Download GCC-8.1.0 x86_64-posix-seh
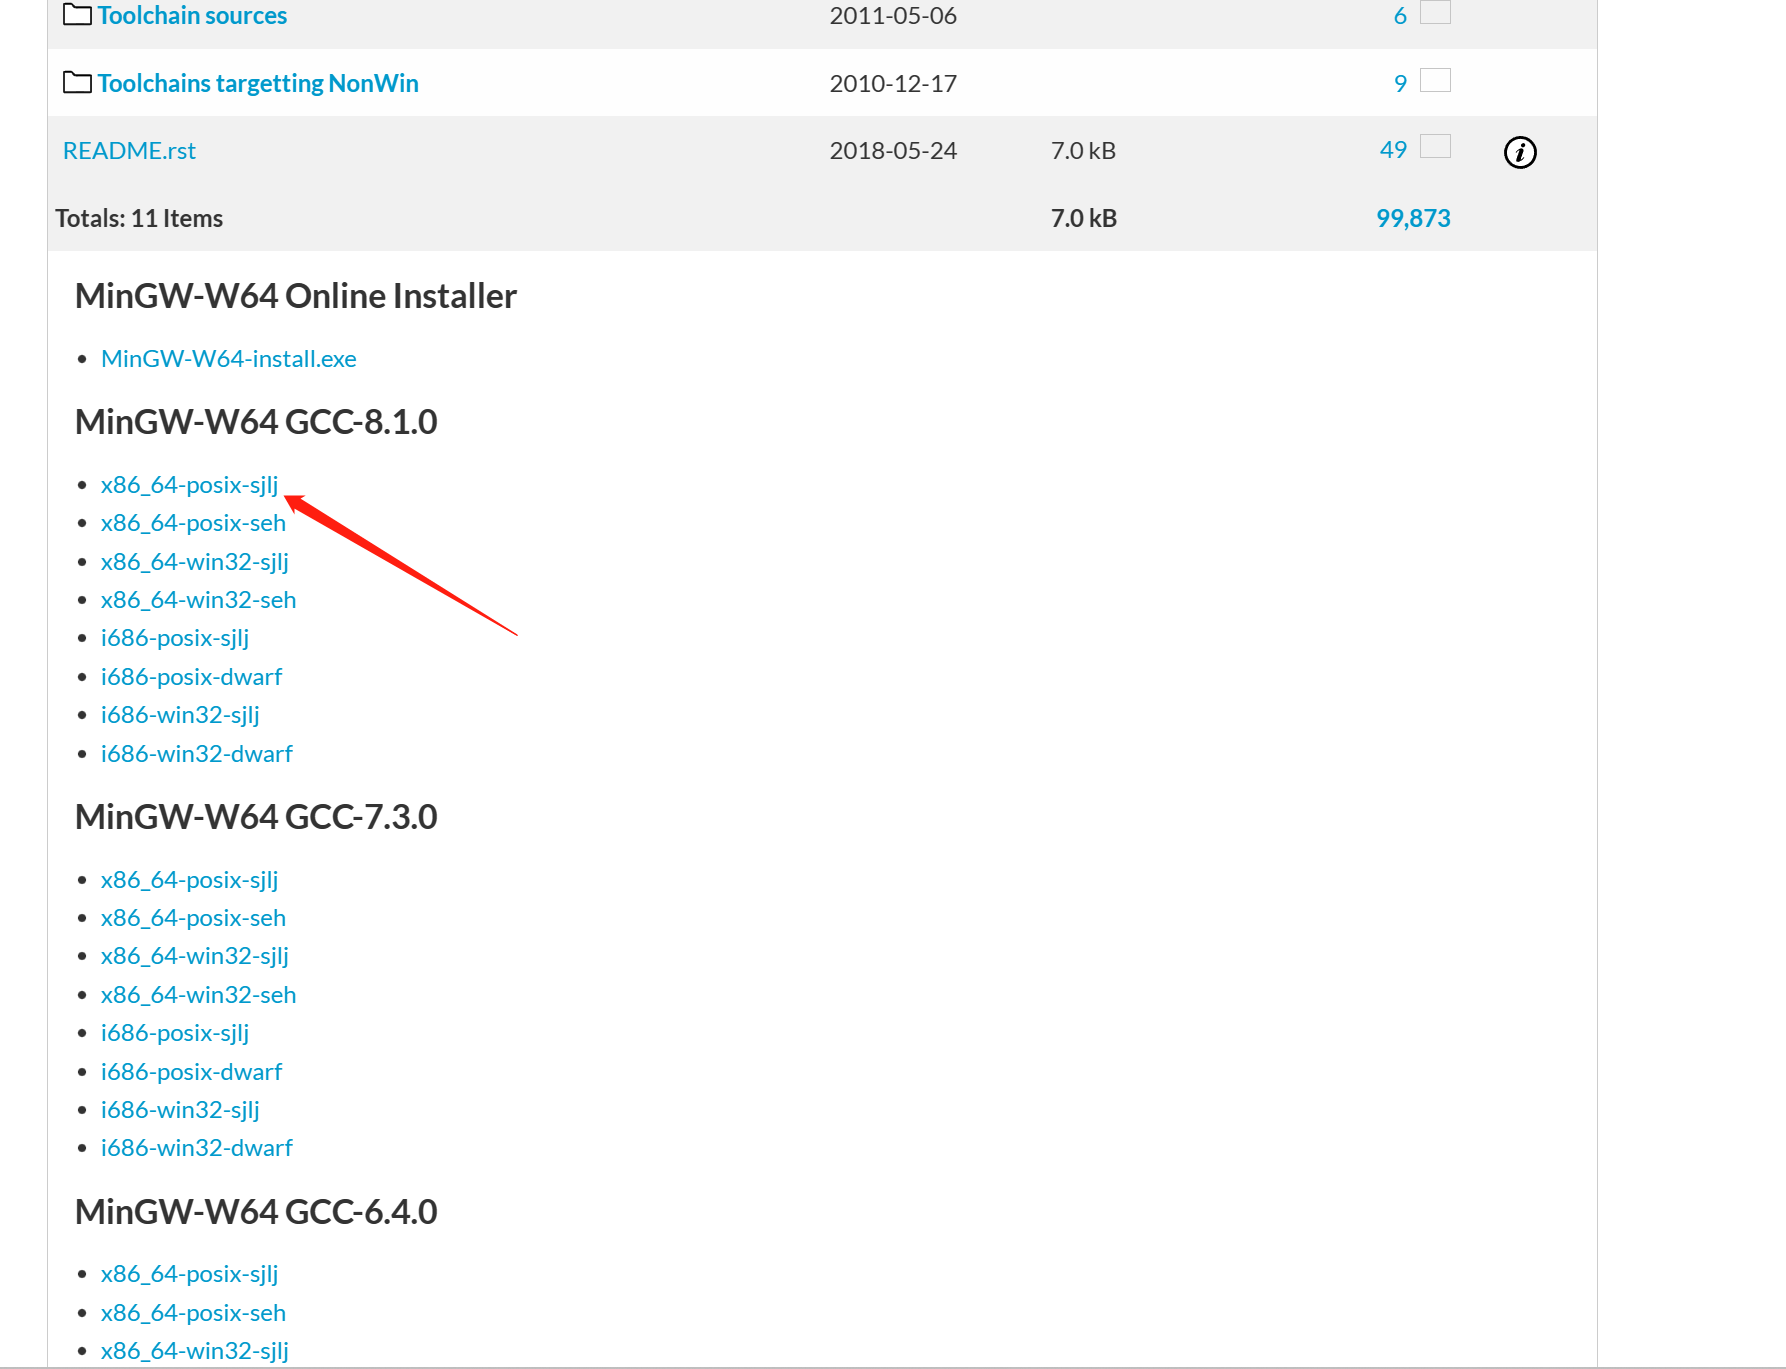Image resolution: width=1786 pixels, height=1369 pixels. click(x=193, y=523)
